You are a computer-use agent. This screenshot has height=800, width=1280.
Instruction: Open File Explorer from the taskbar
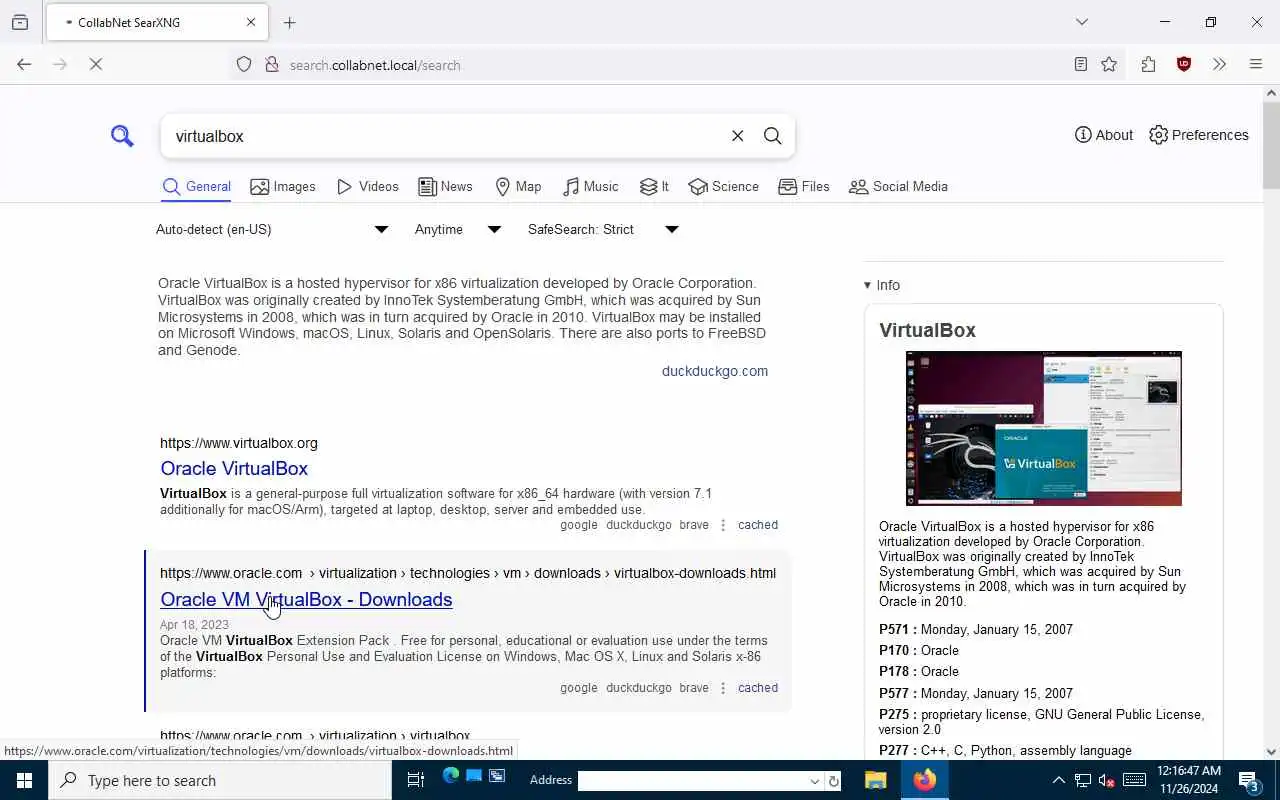(876, 780)
